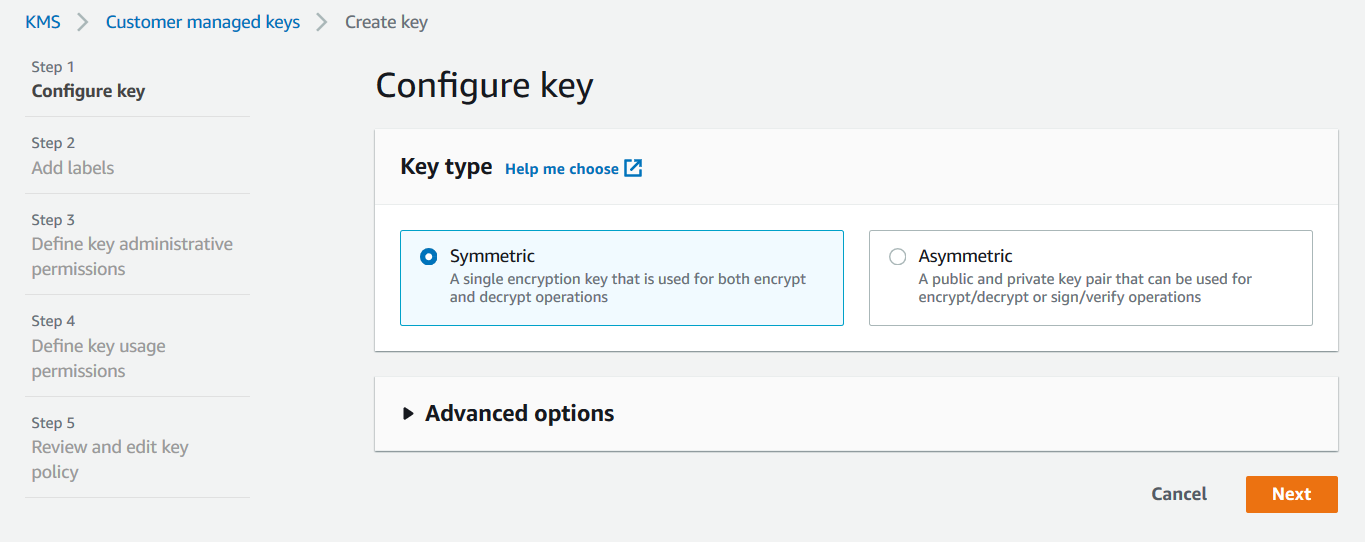Cancel the key creation wizard
The width and height of the screenshot is (1365, 542).
(1179, 494)
